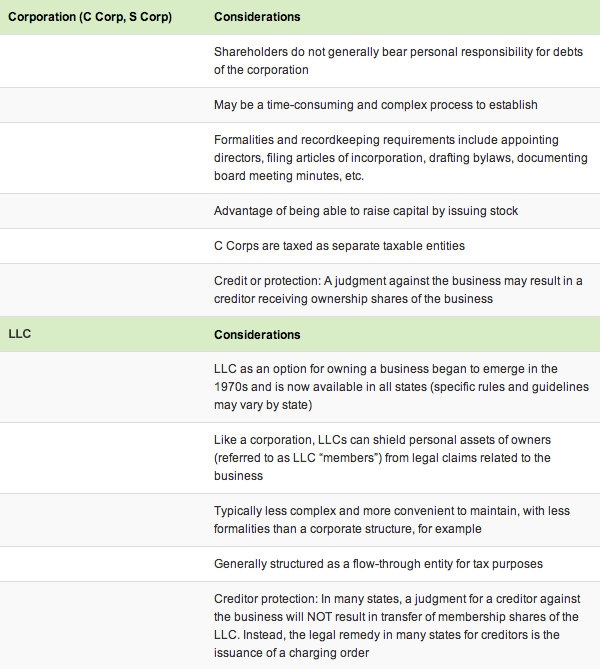
Task: Click the "flow-through entity for tax purposes" row
Action: point(377,563)
